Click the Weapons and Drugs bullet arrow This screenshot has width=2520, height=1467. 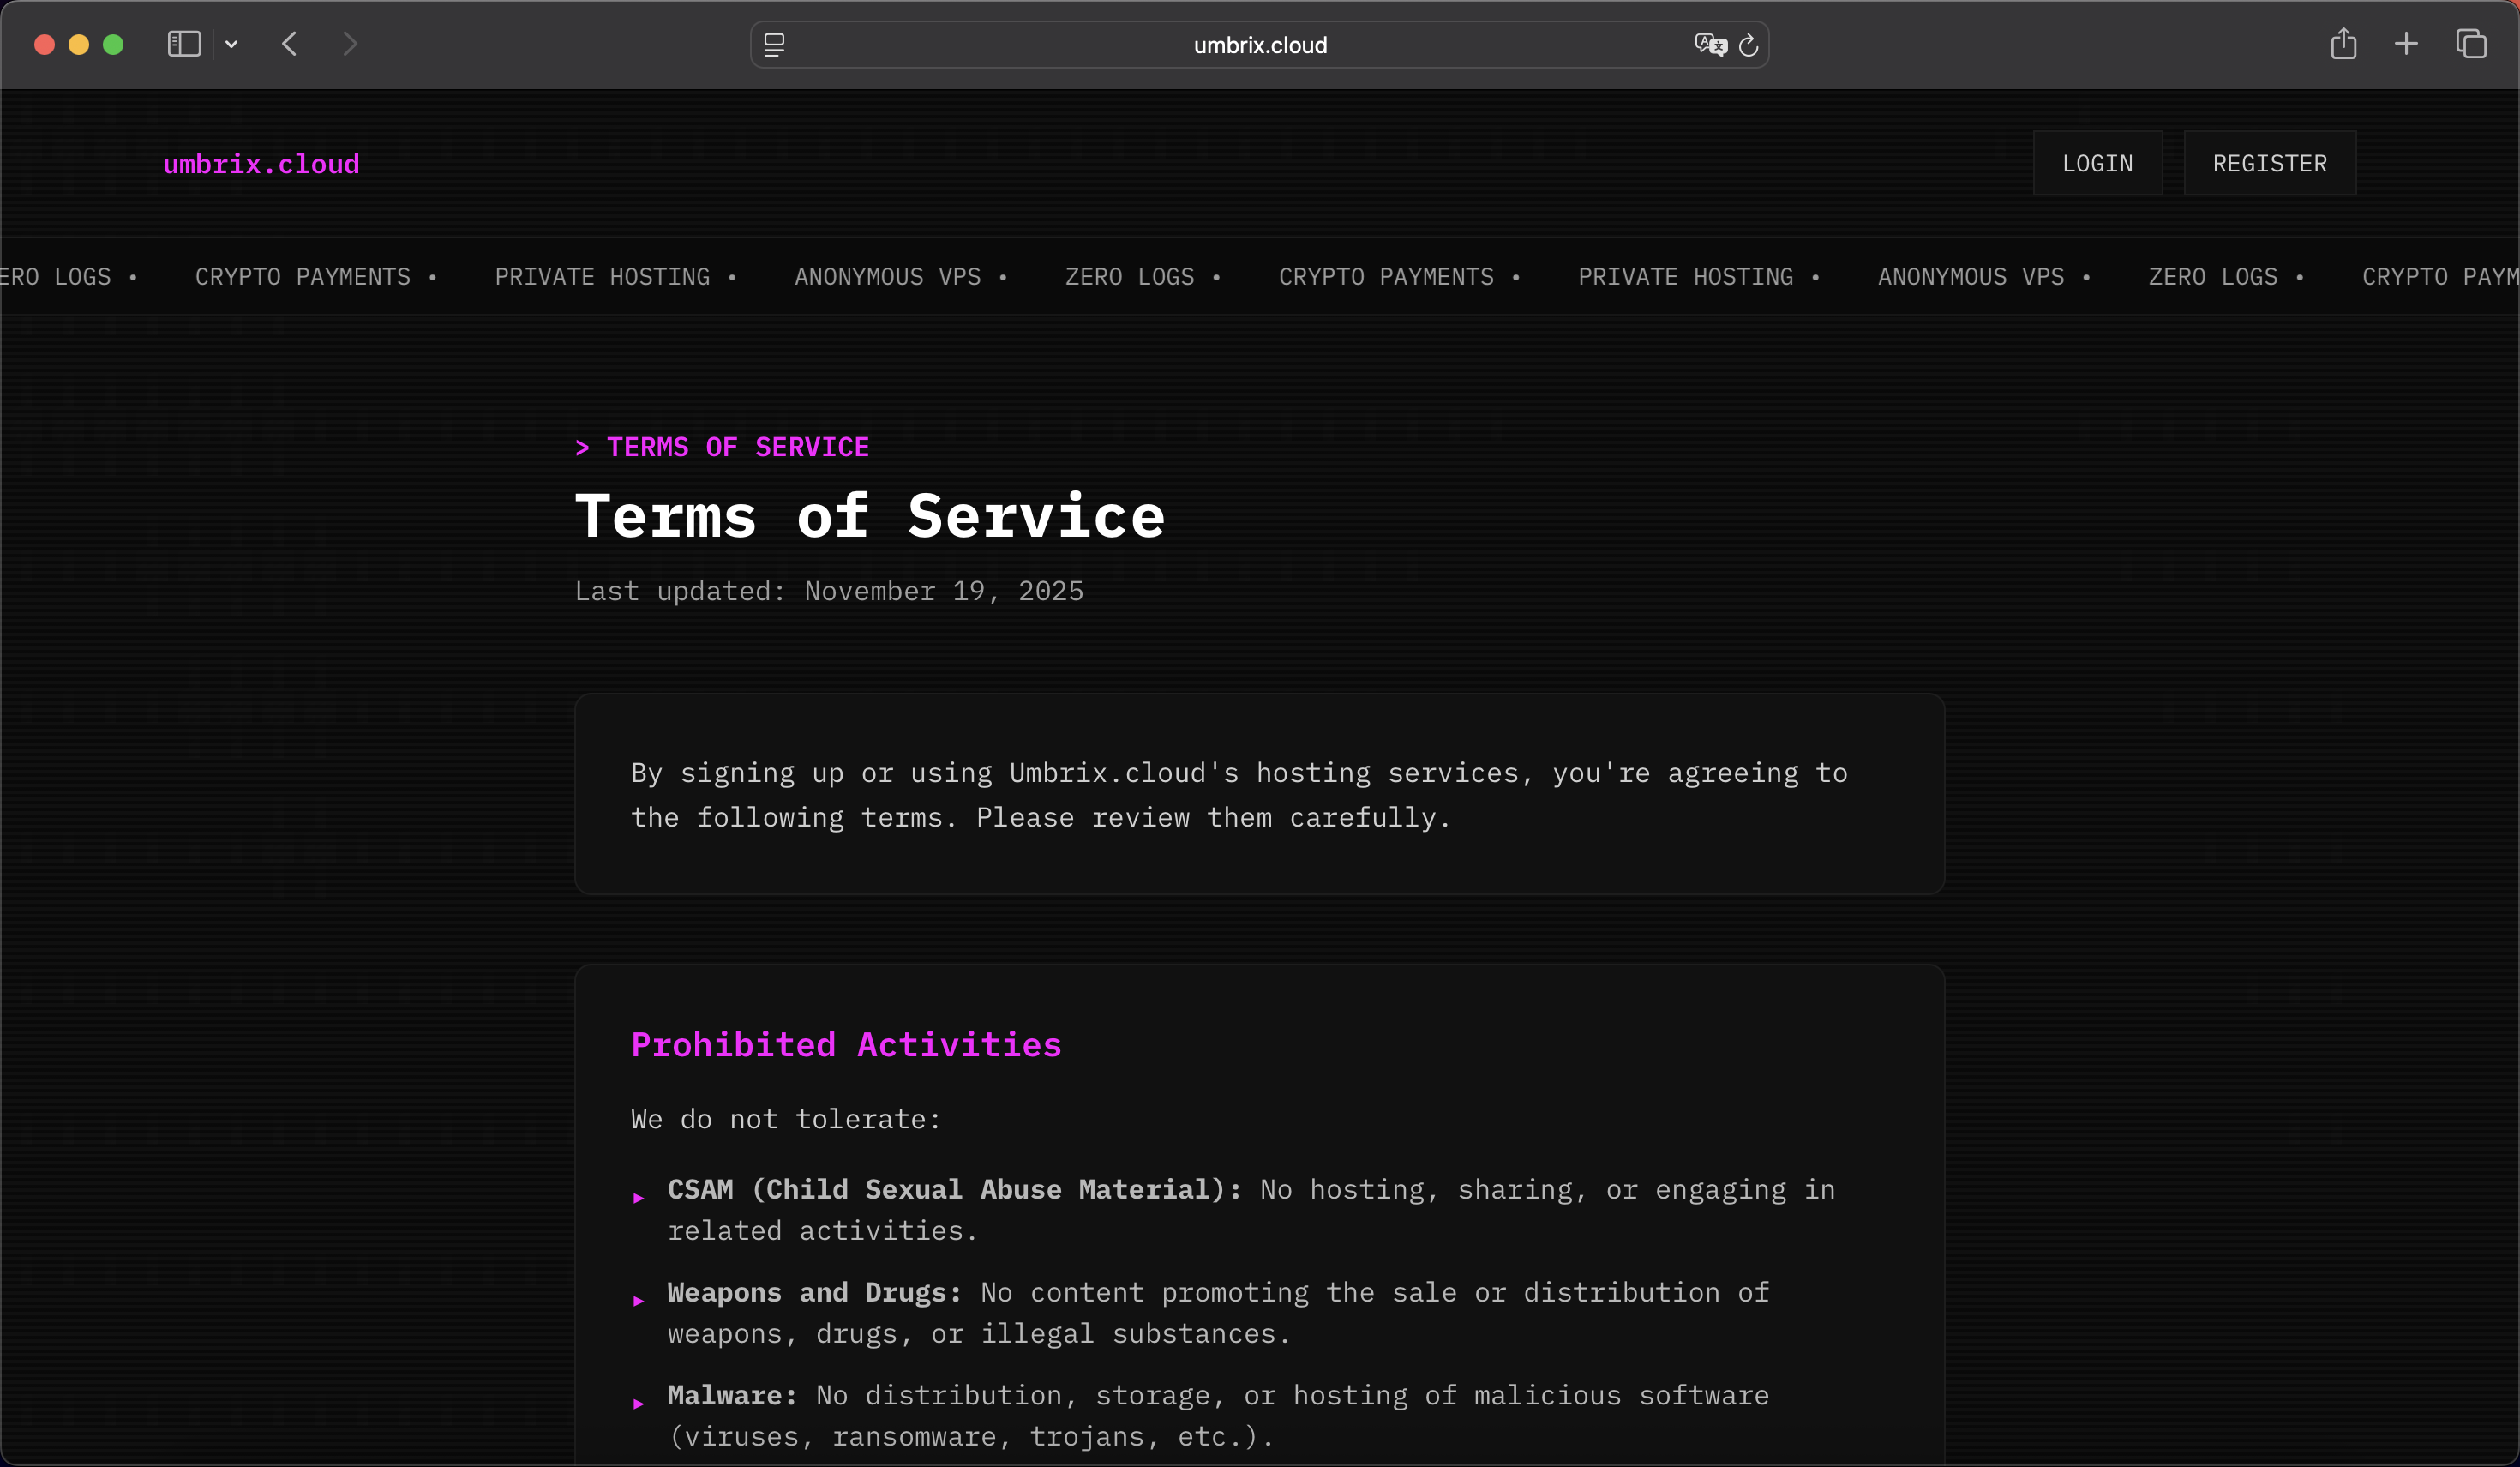tap(638, 1301)
